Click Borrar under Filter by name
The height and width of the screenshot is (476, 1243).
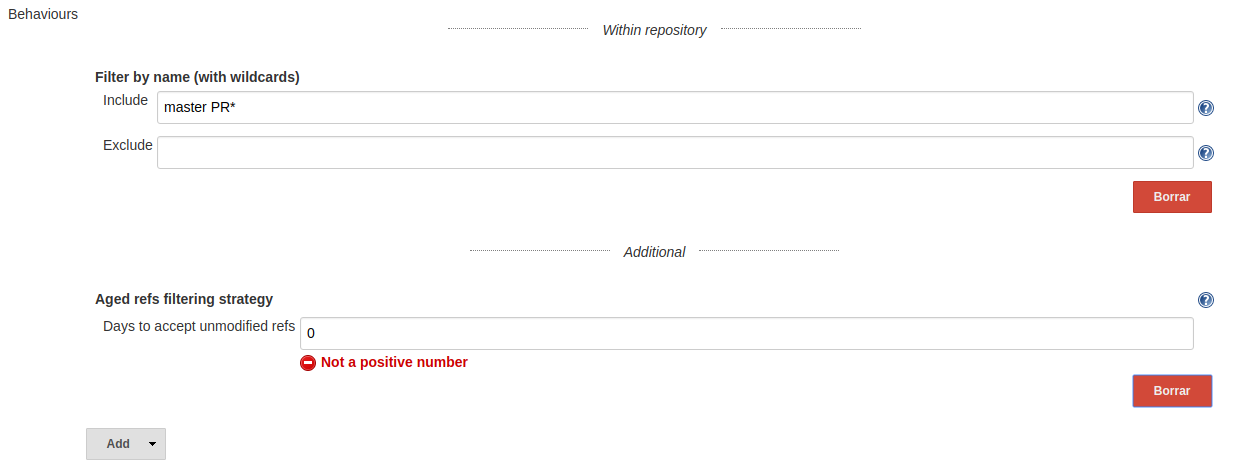[1172, 197]
